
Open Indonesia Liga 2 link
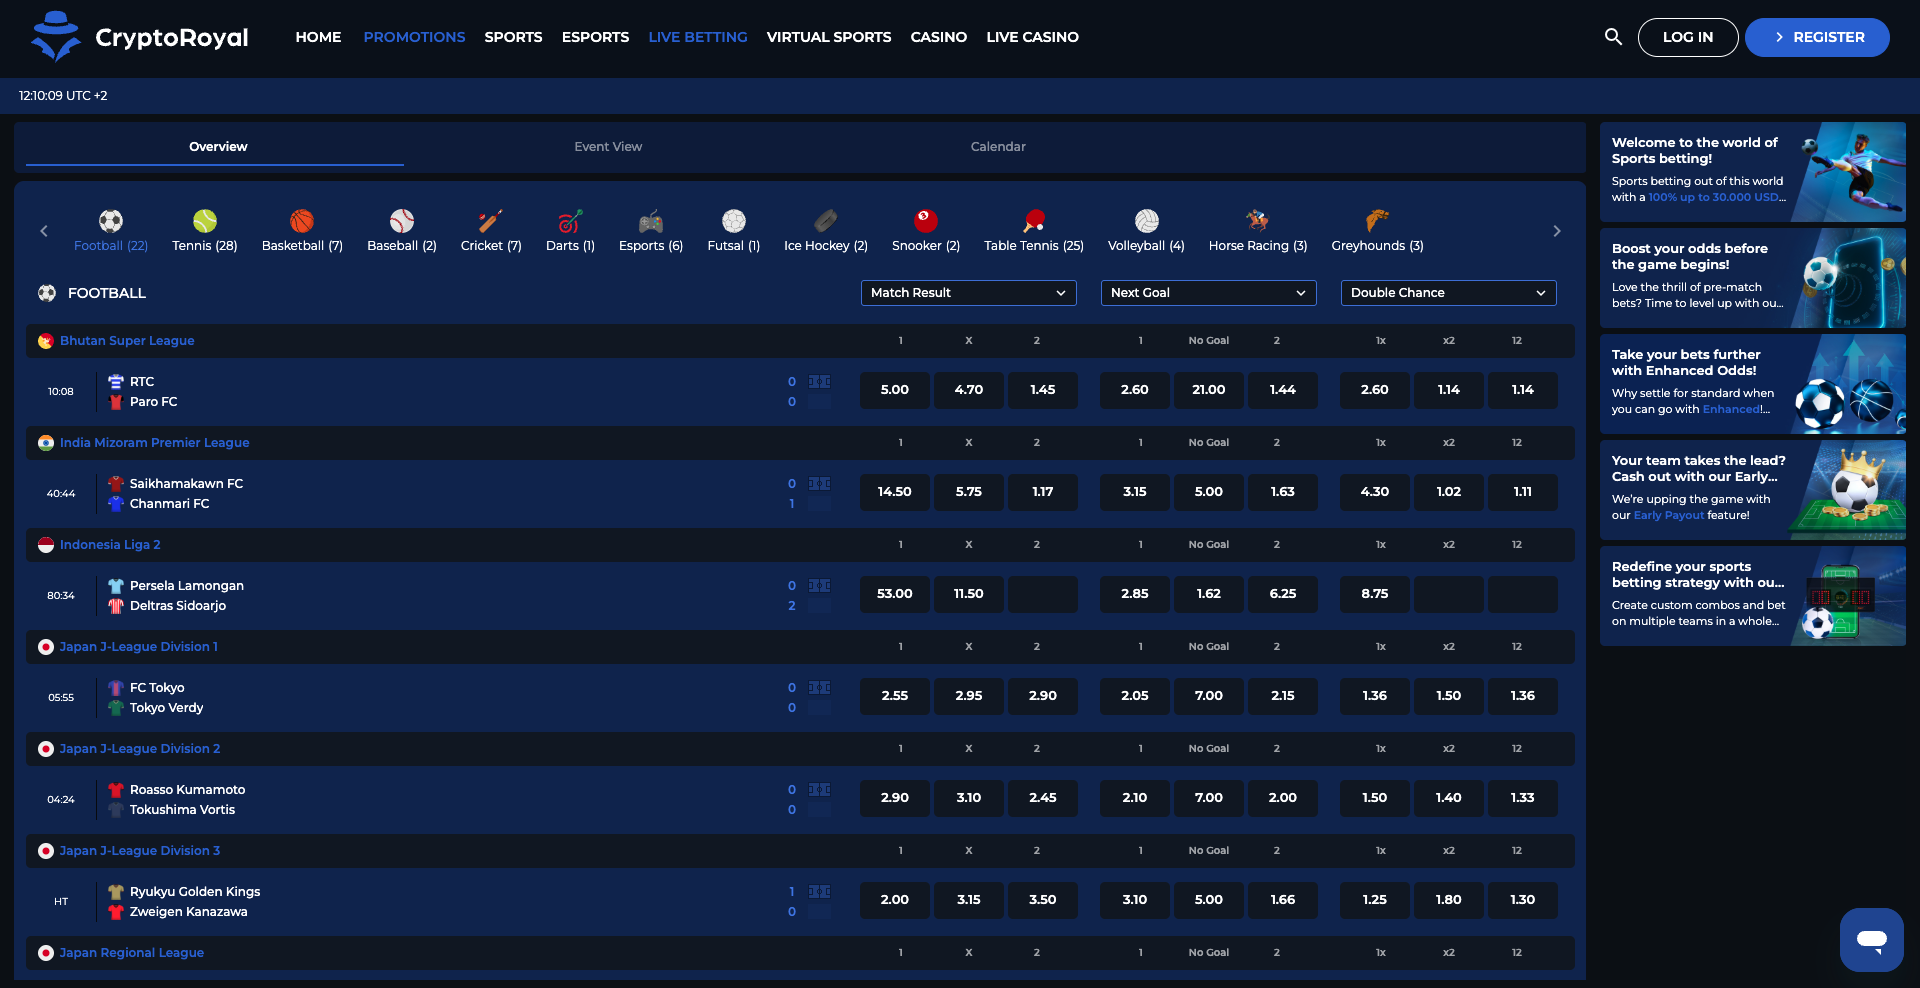(110, 545)
